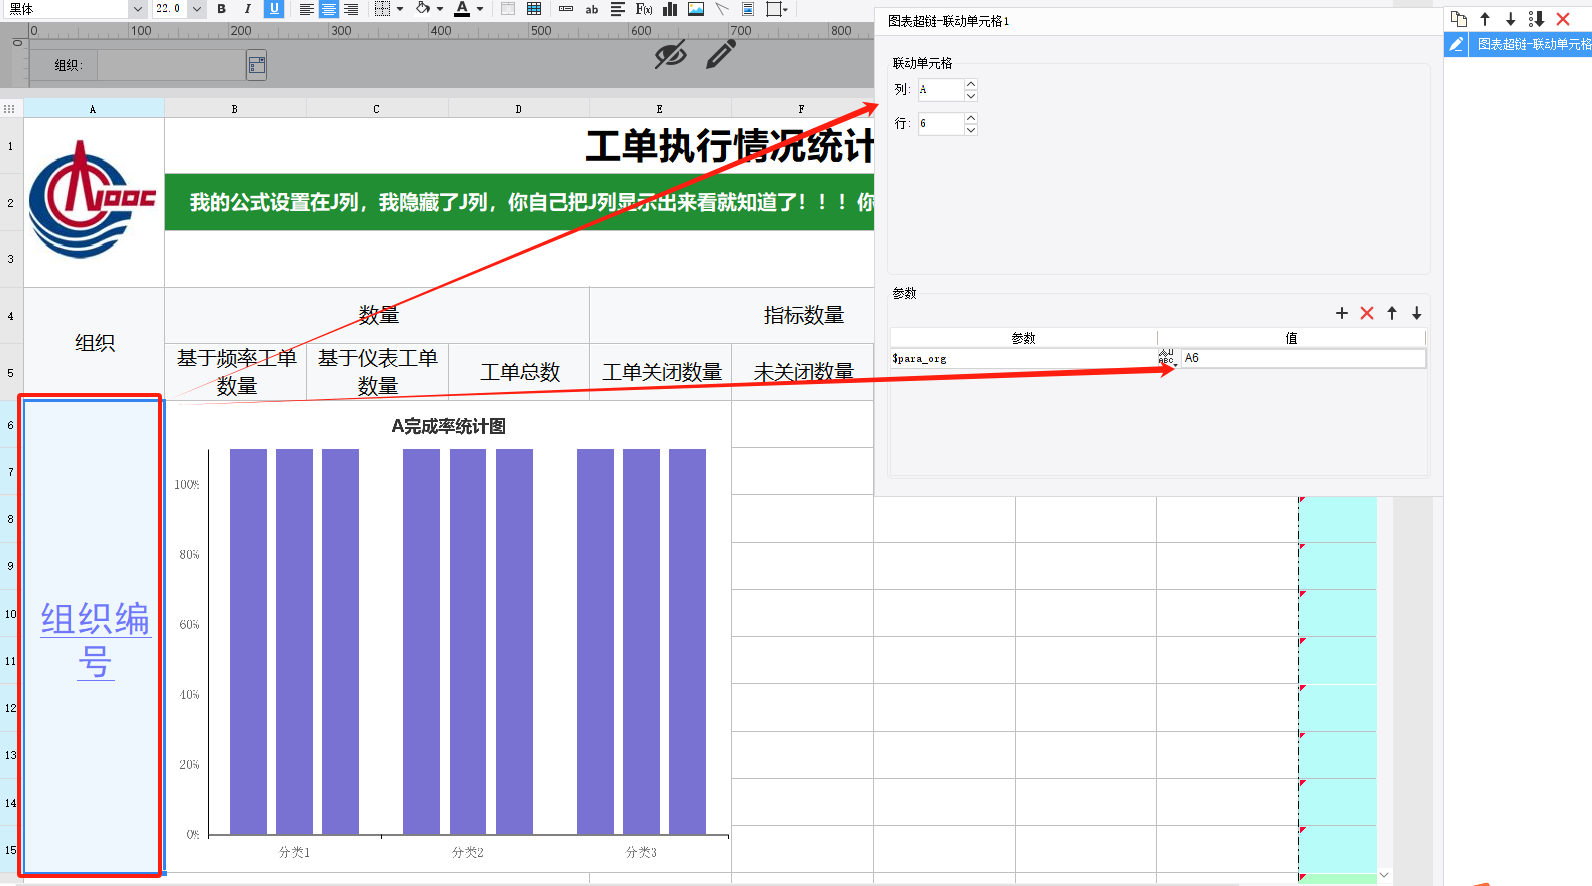Center-align cell text
1592x886 pixels.
pyautogui.click(x=329, y=9)
